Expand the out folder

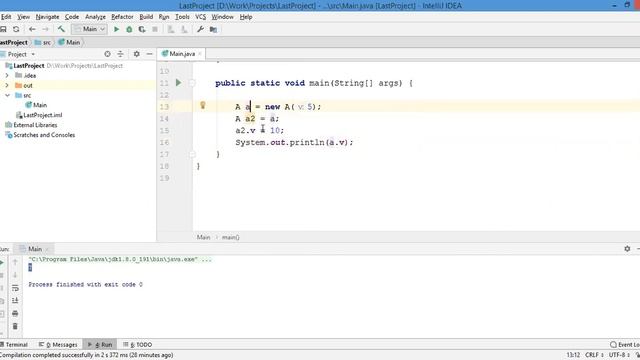[7, 85]
